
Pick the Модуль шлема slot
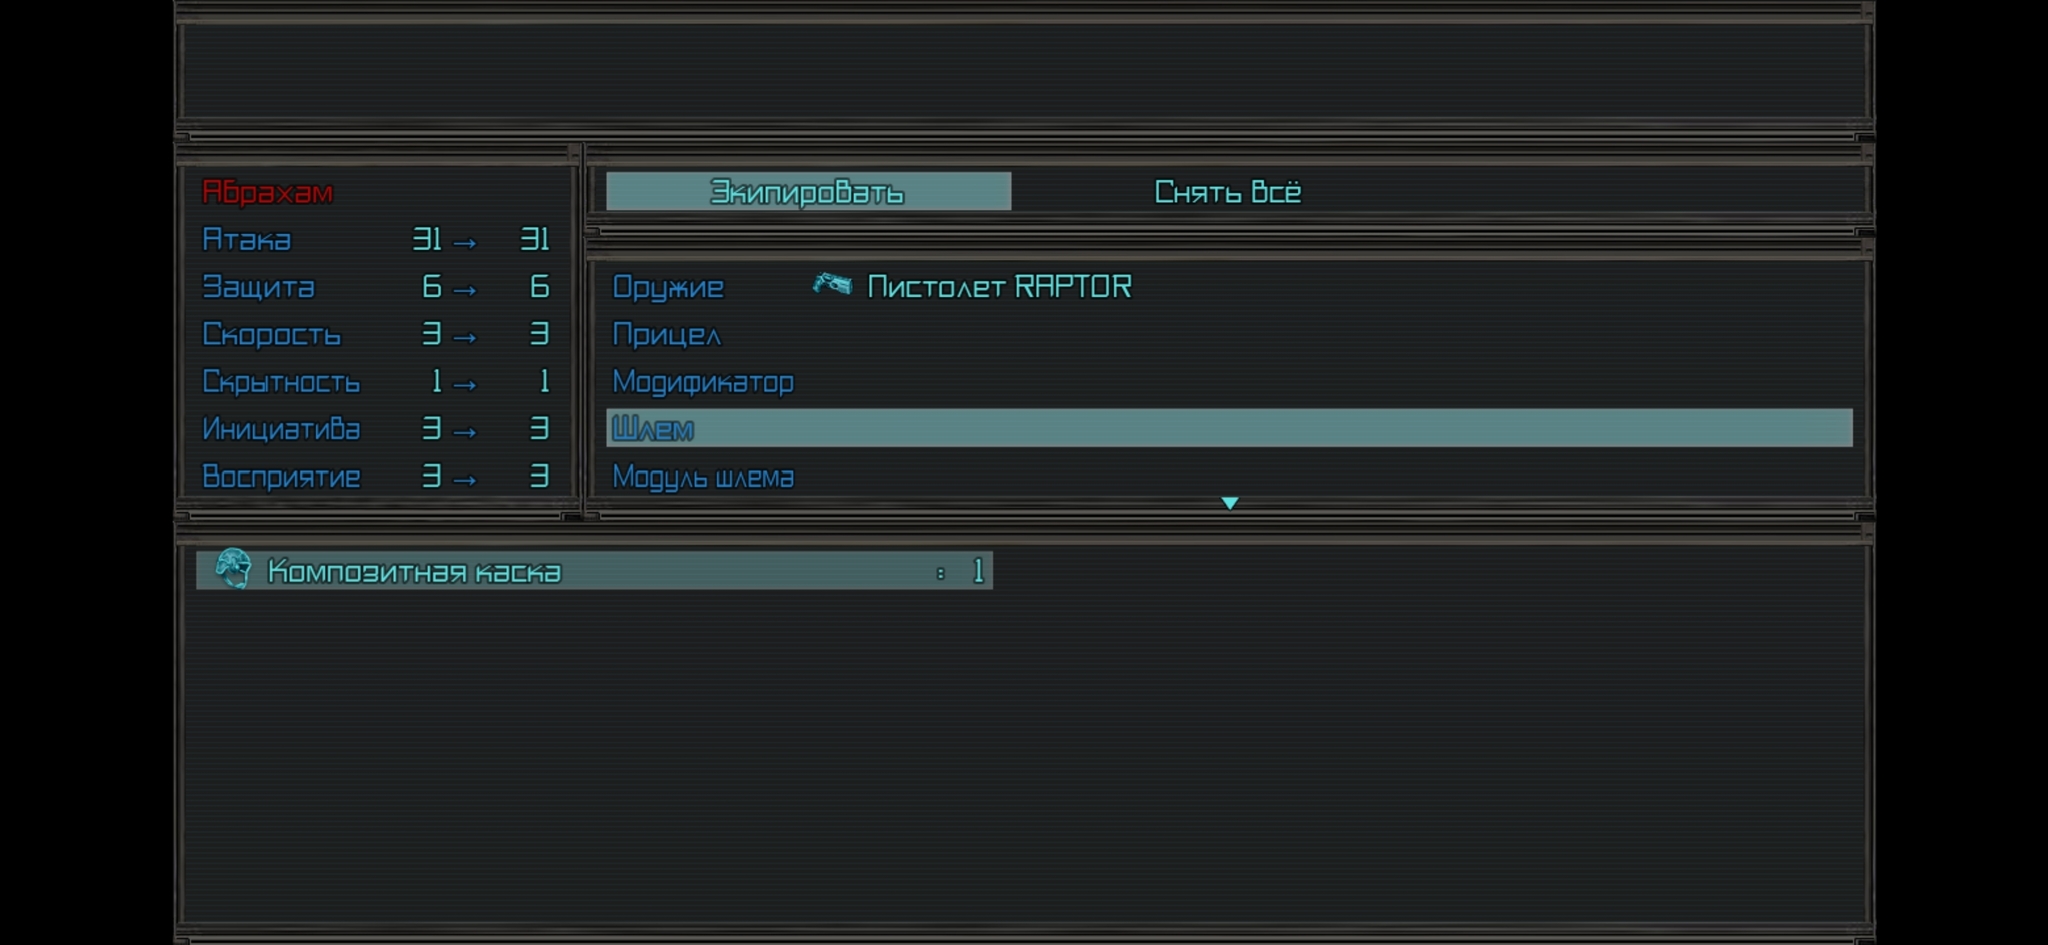702,477
